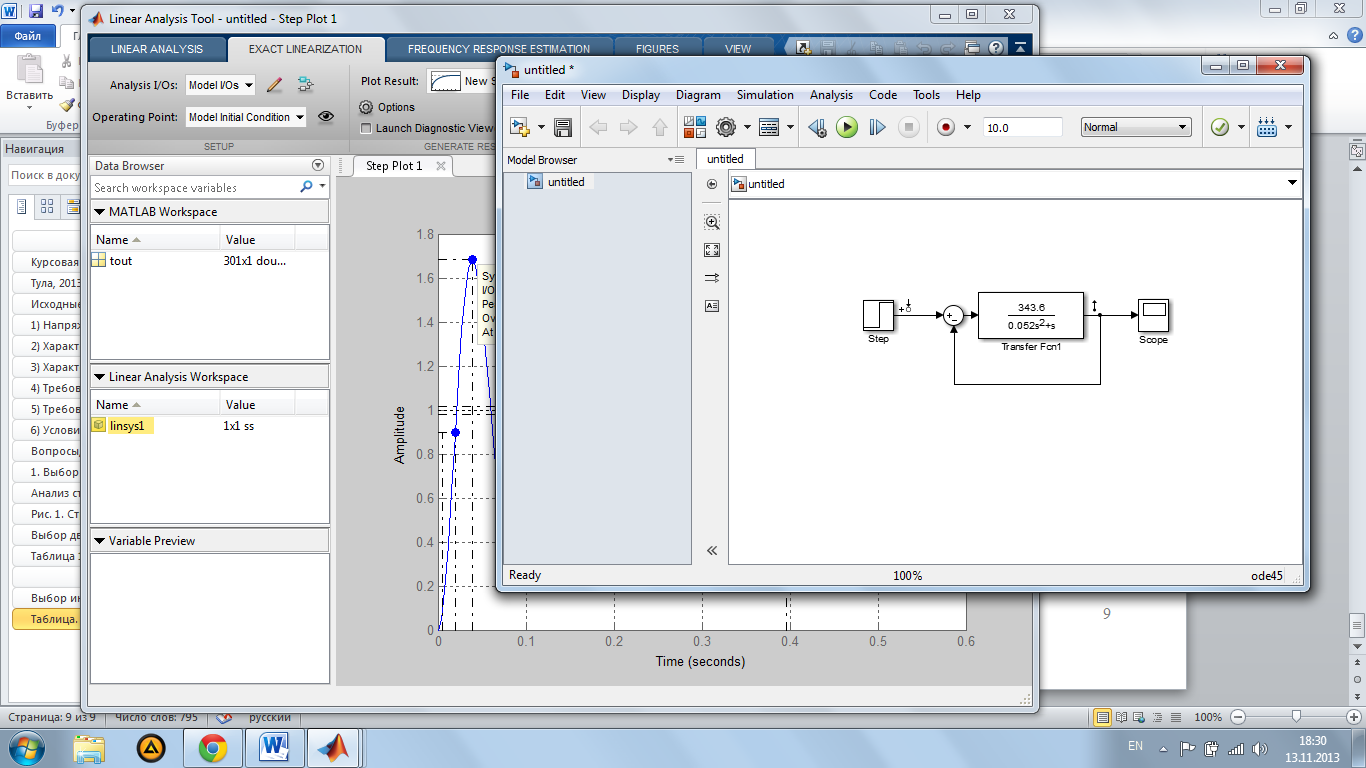
Task: Select tout variable in MATLAB Workspace
Action: tap(120, 261)
